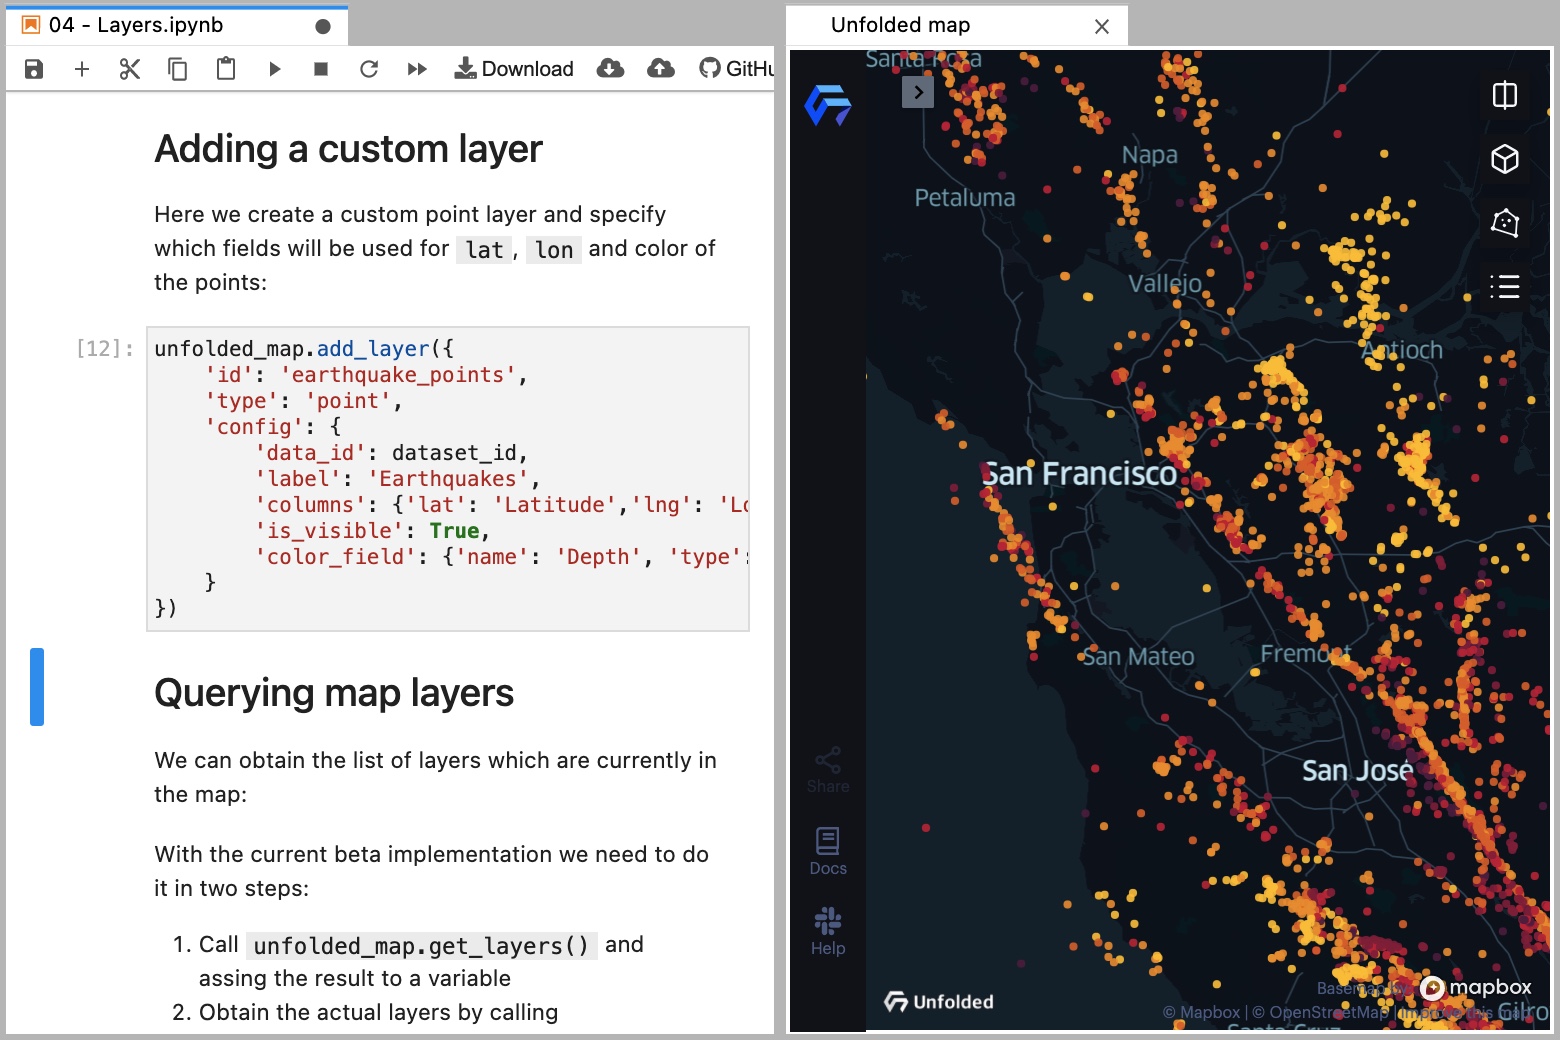
Task: Restart the kernel with the circular arrow
Action: [x=369, y=69]
